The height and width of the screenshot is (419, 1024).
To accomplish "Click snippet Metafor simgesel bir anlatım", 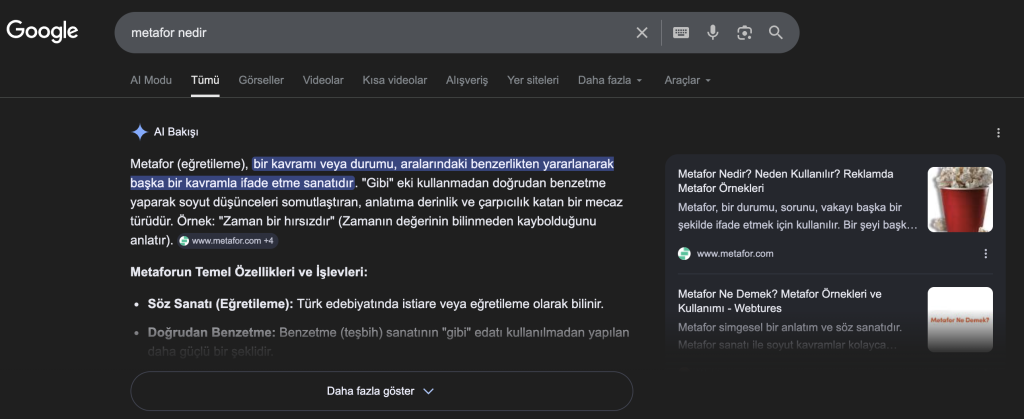I will (790, 336).
